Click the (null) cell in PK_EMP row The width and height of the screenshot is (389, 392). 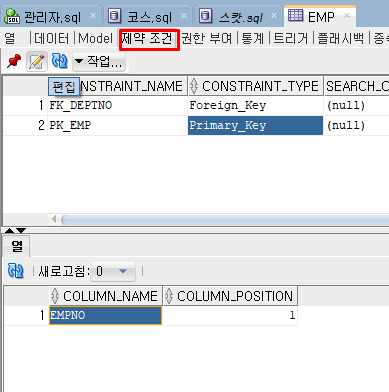pos(357,126)
